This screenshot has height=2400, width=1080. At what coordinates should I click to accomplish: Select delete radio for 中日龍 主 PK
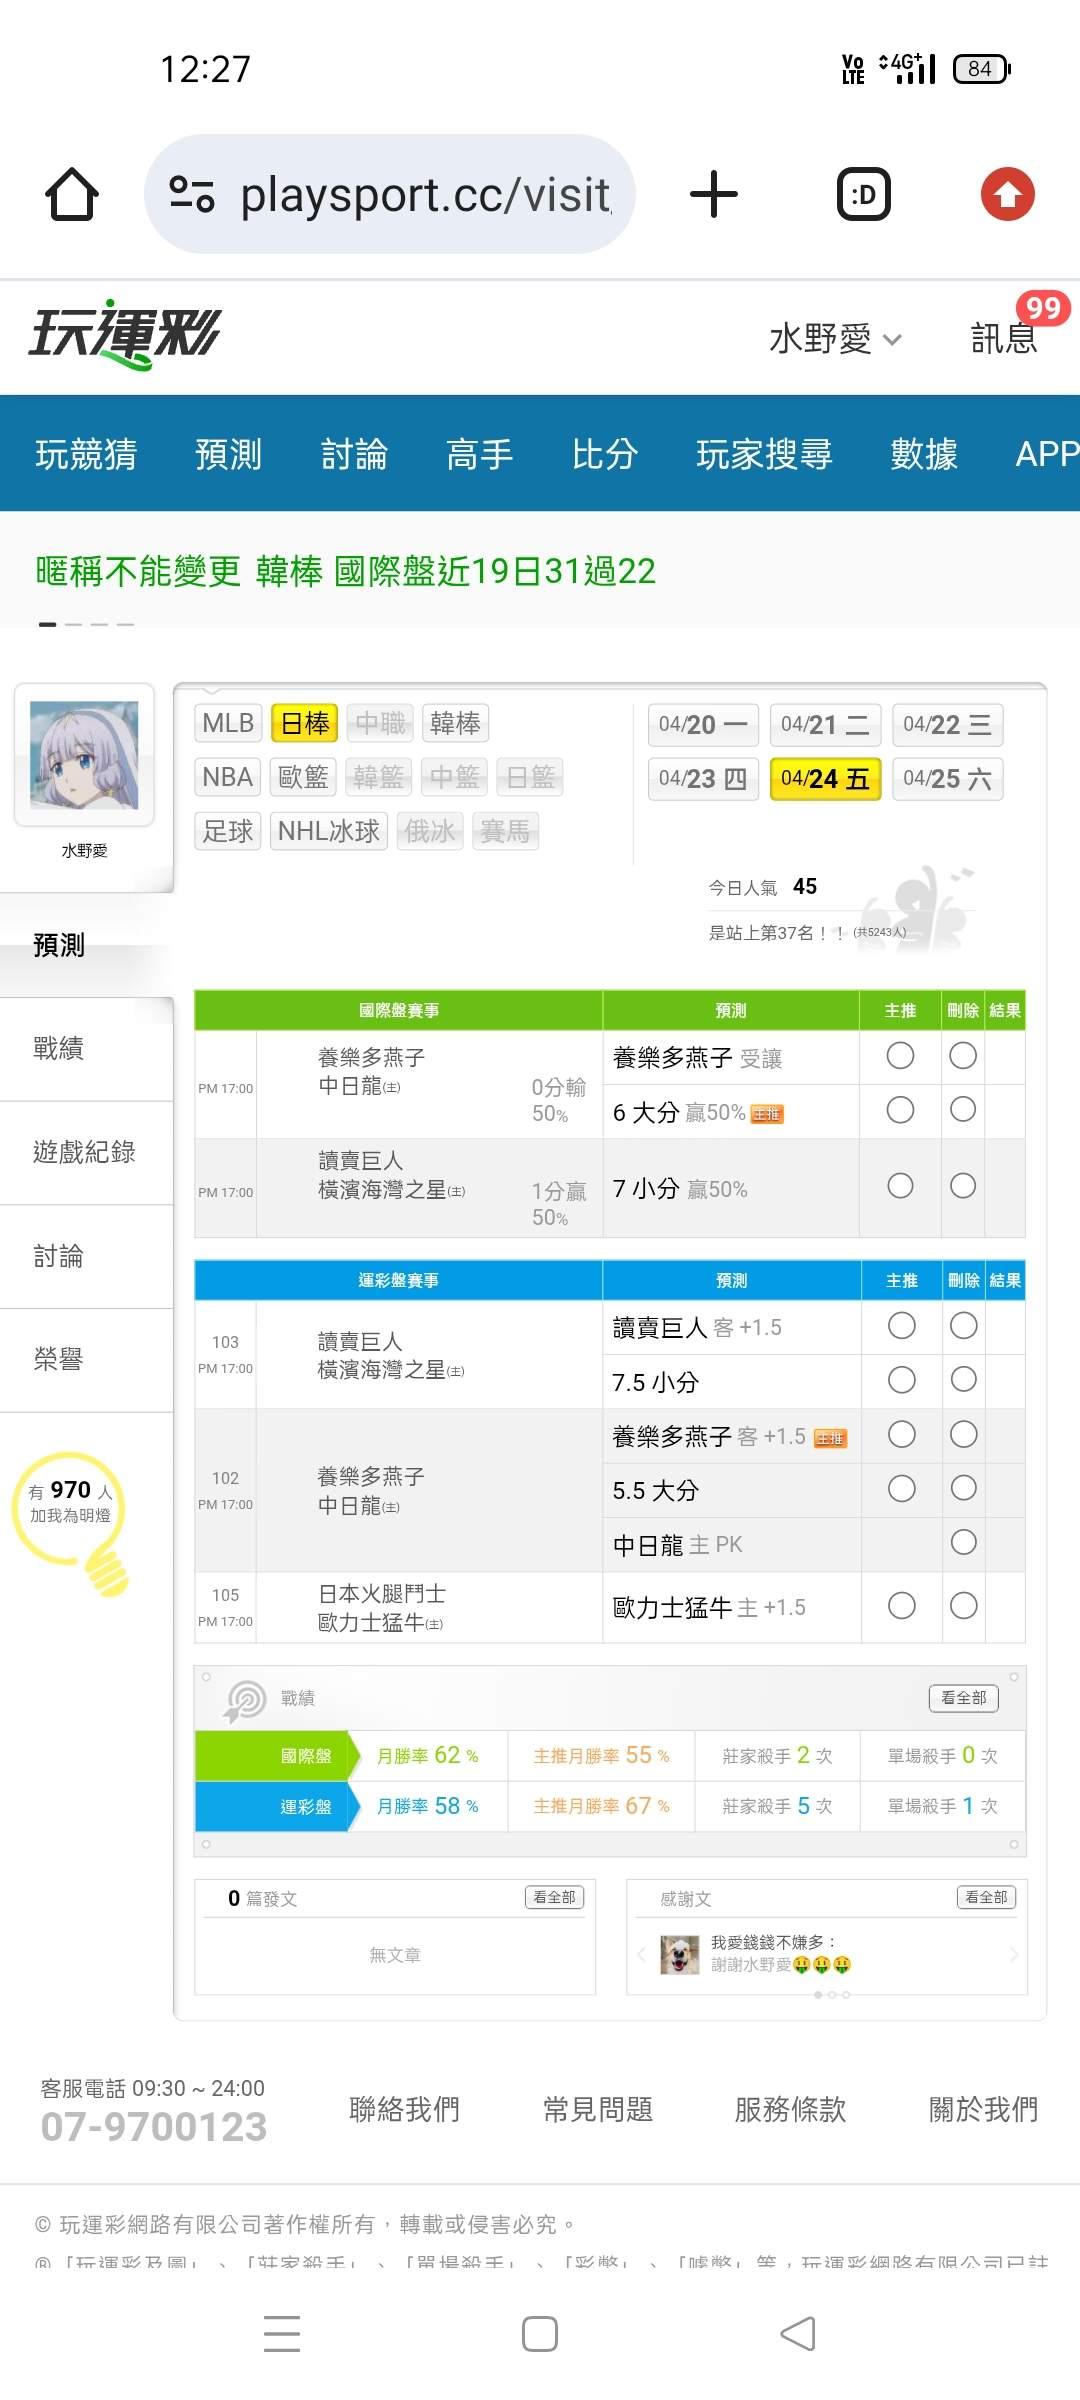pos(964,1542)
